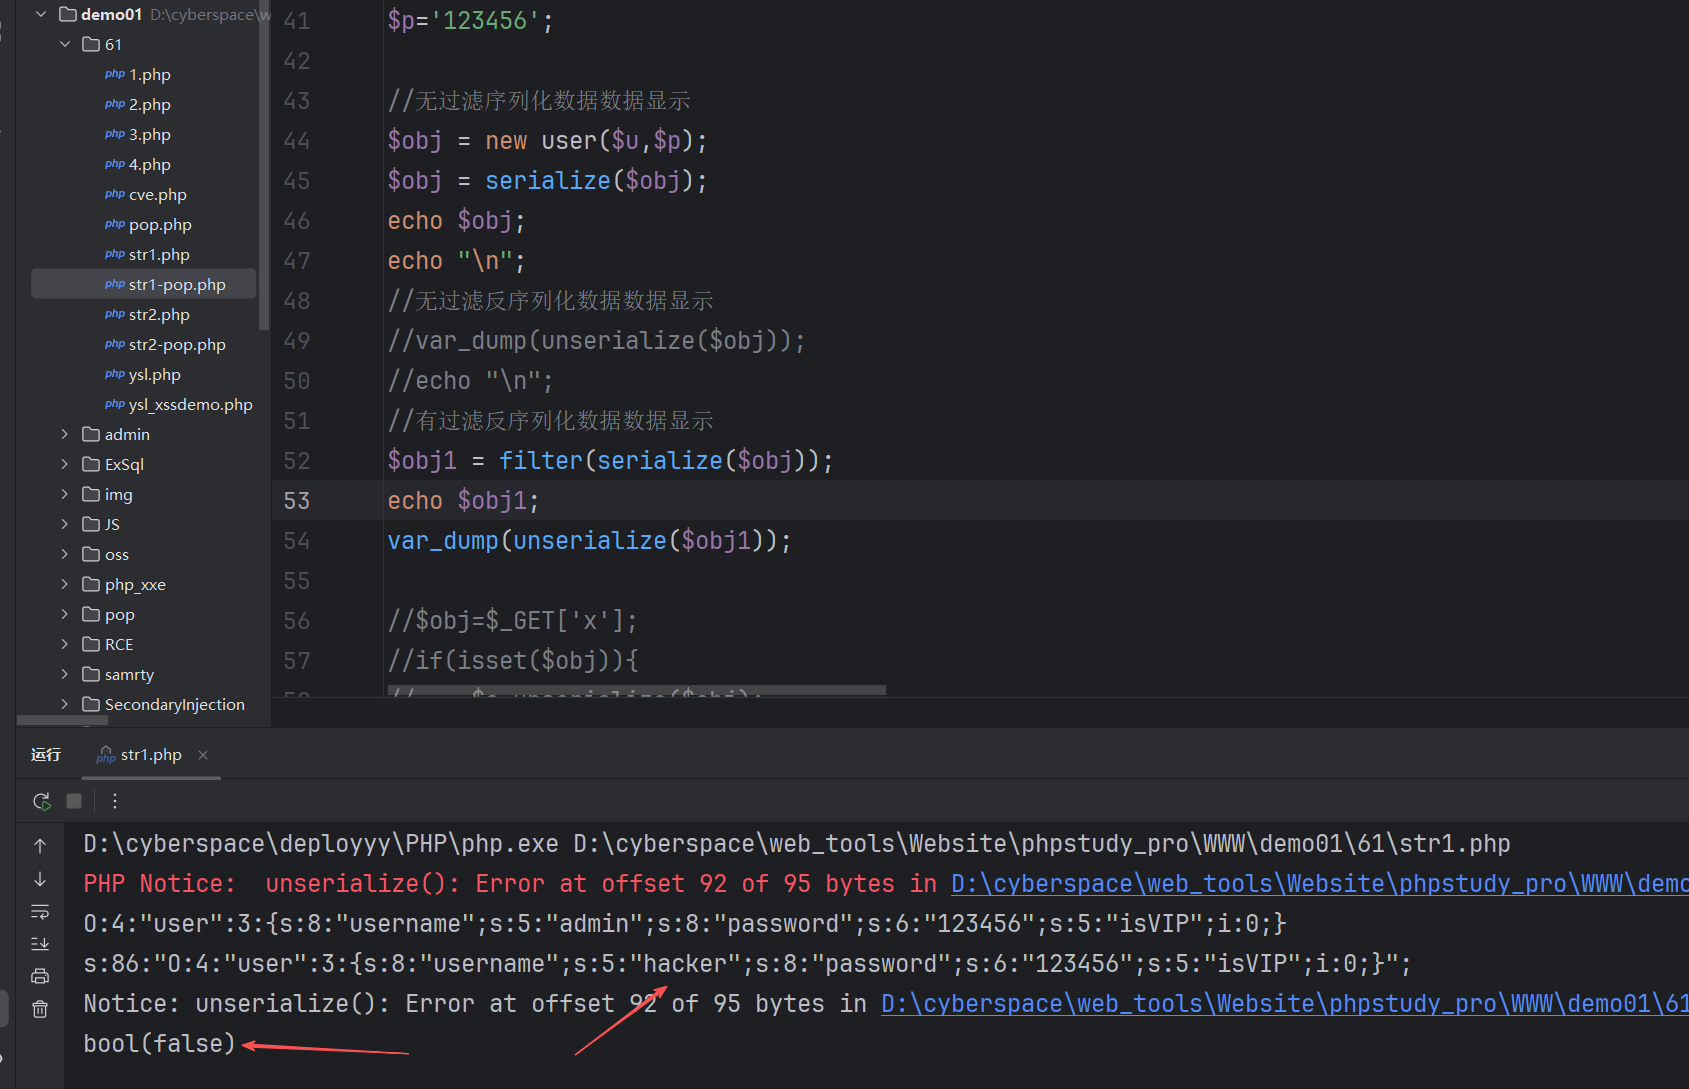
Task: Open cve.php in the project tree
Action: pos(157,194)
